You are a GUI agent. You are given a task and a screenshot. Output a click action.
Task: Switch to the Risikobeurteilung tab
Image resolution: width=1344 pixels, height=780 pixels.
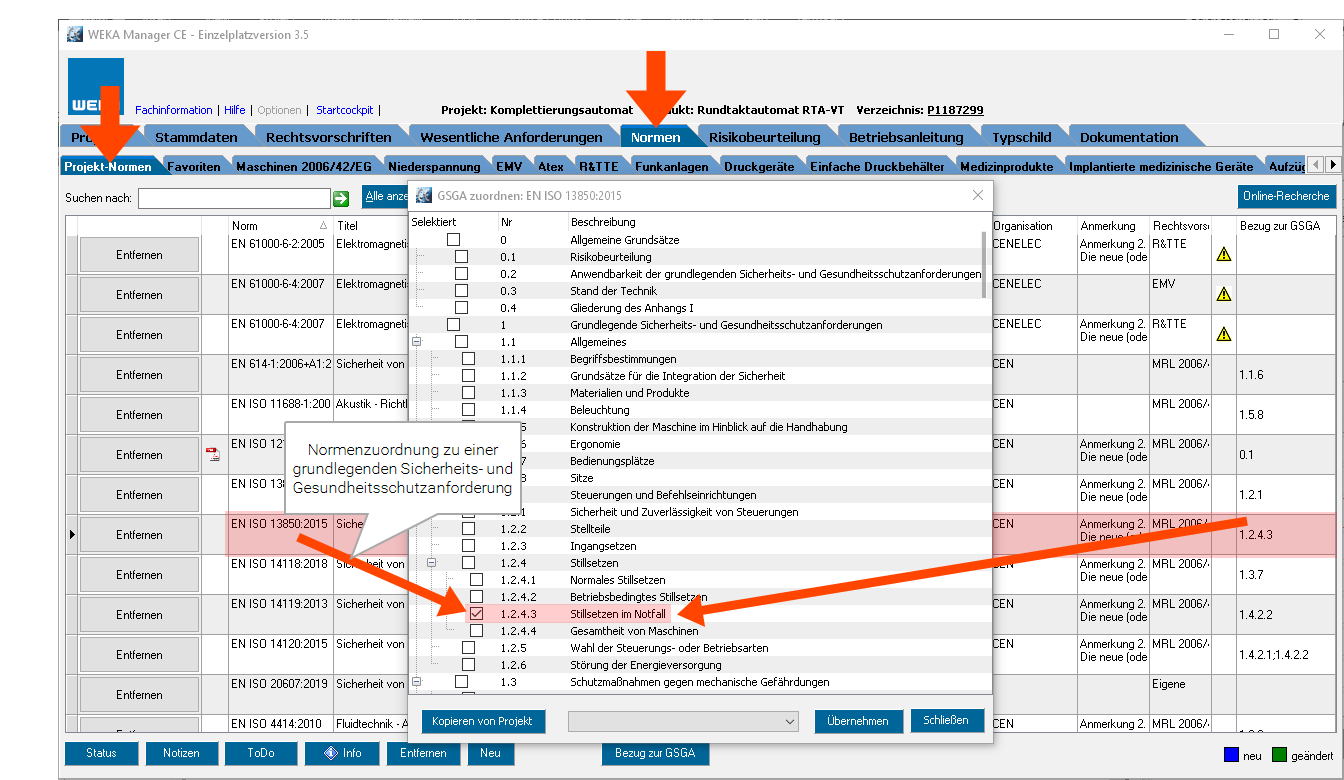tap(764, 137)
